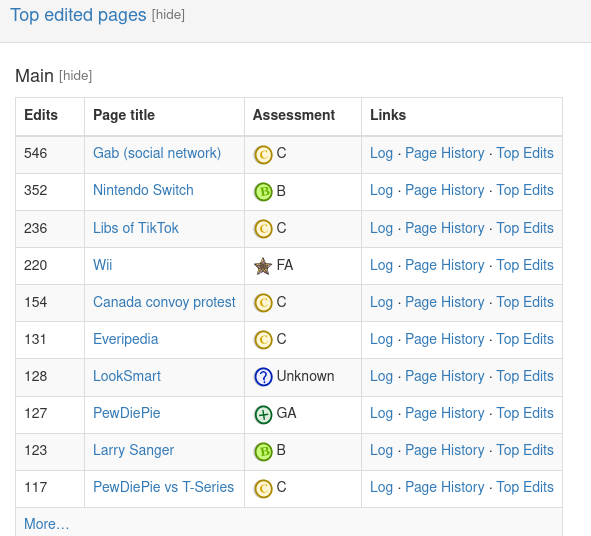Open Top Edits for Nintendo Switch
Screen dimensions: 591x536
525,190
